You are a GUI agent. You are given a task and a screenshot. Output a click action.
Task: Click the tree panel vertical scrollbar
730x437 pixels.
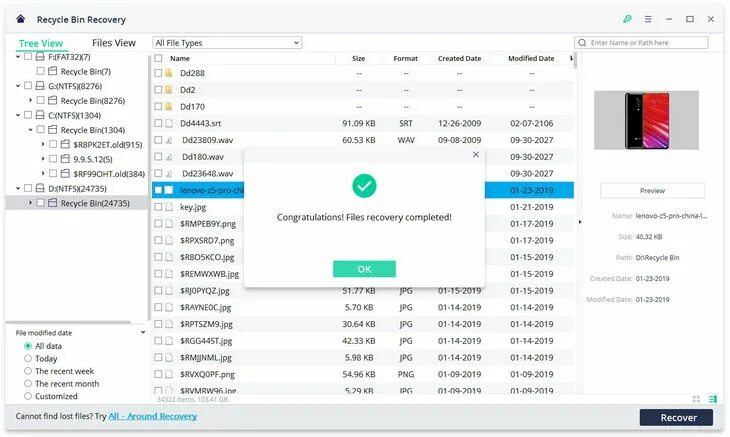(x=149, y=188)
